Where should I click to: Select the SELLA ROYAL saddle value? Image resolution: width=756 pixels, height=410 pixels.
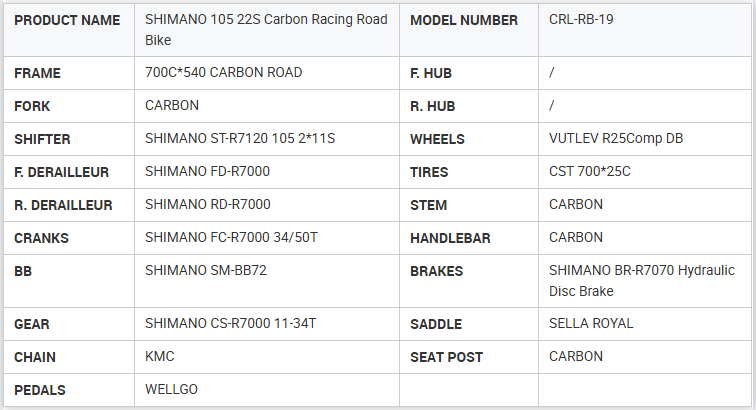click(x=591, y=324)
